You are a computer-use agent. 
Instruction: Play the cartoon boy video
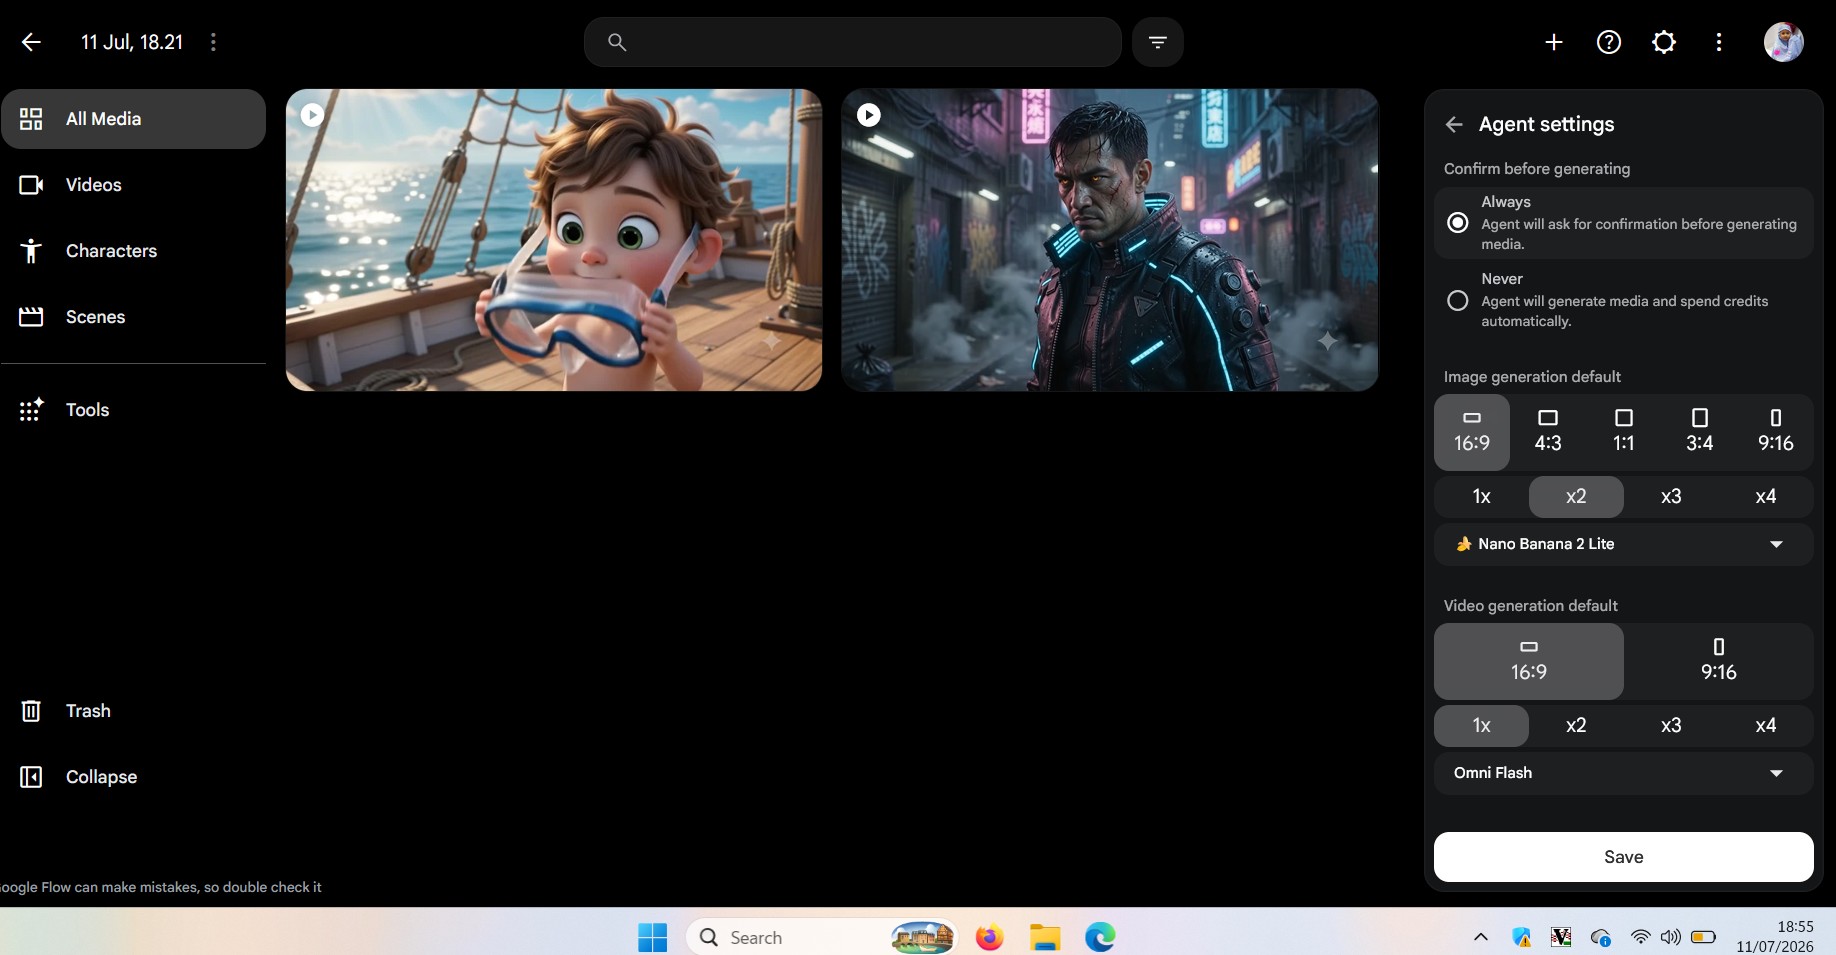point(312,115)
